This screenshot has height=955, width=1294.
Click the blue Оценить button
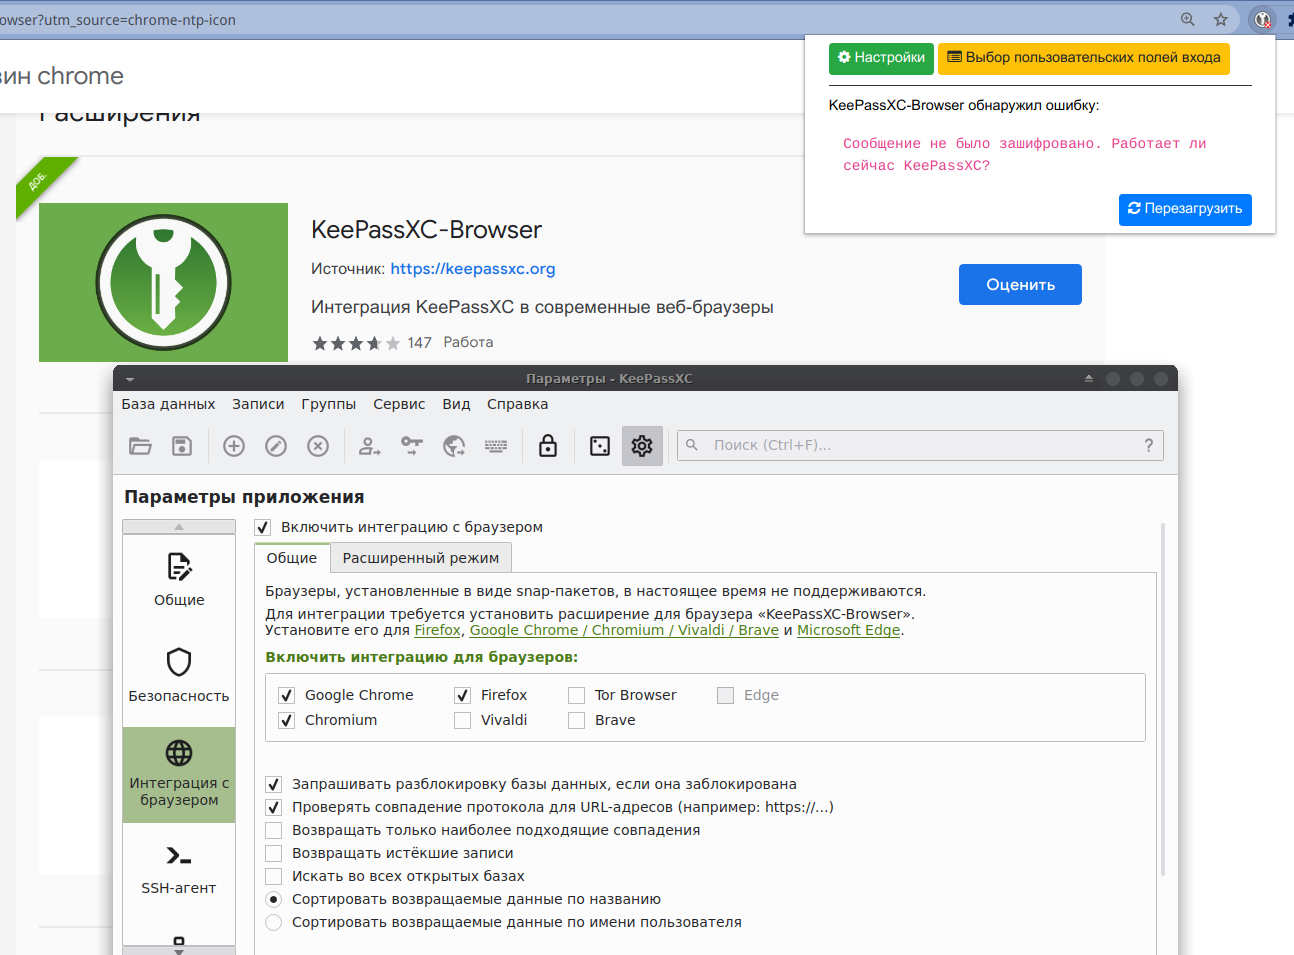click(x=1020, y=285)
